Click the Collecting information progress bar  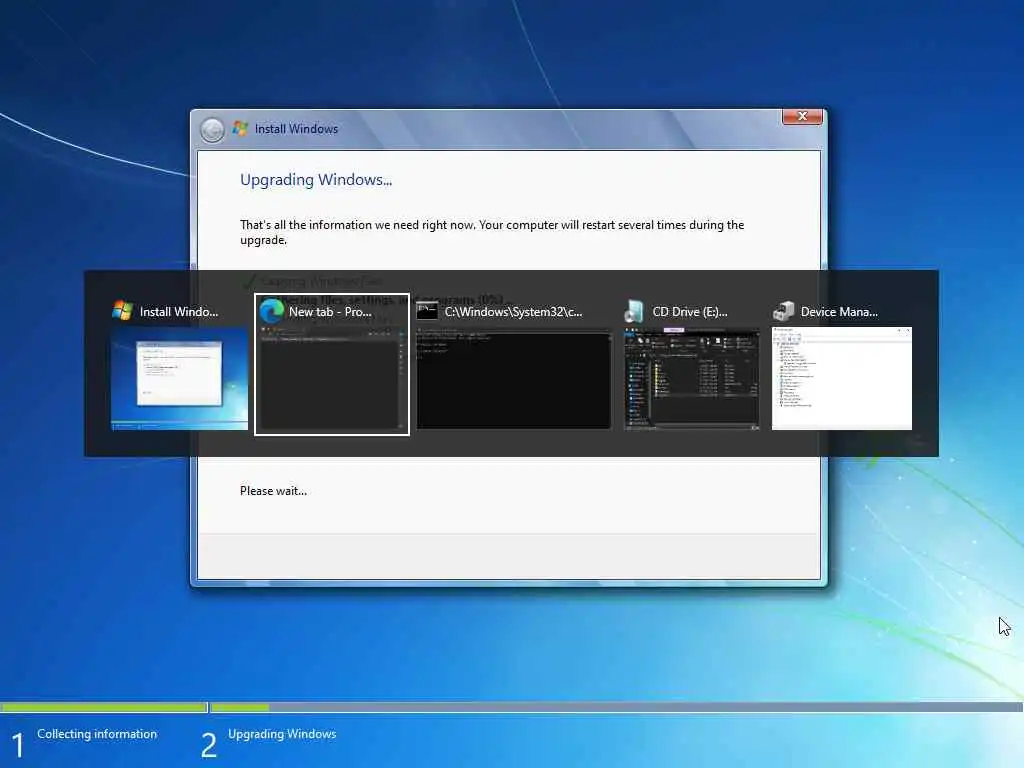104,707
